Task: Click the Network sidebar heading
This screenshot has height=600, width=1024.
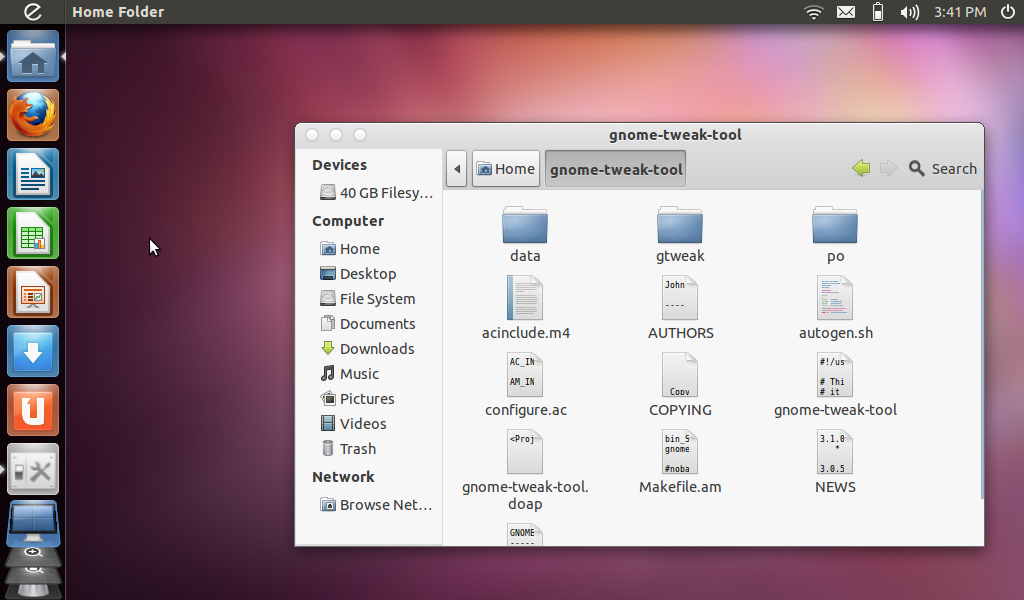Action: coord(343,477)
